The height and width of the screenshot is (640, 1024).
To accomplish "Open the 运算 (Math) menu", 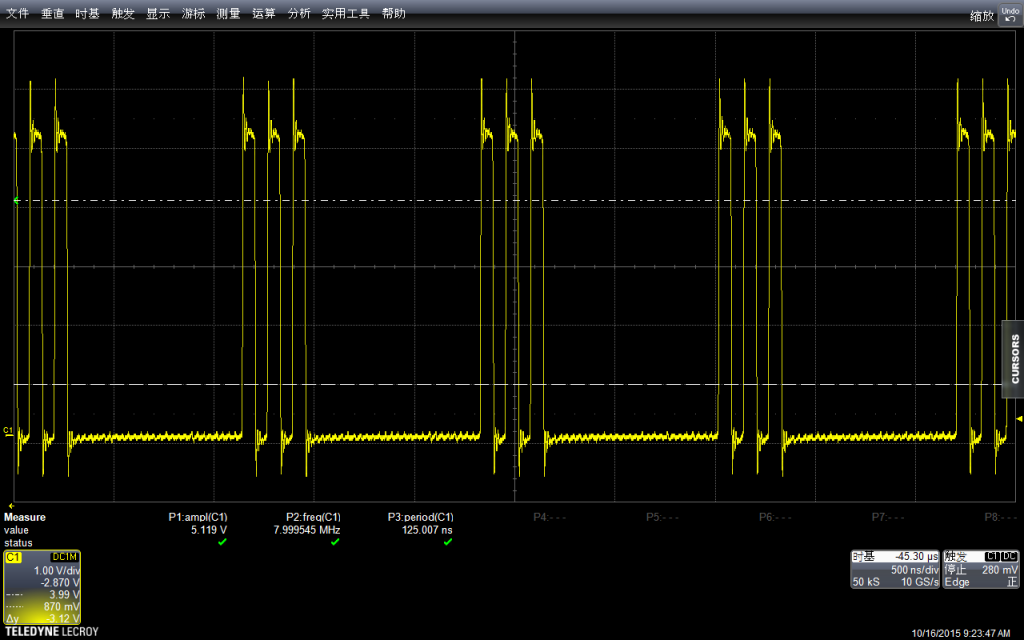I will 264,13.
